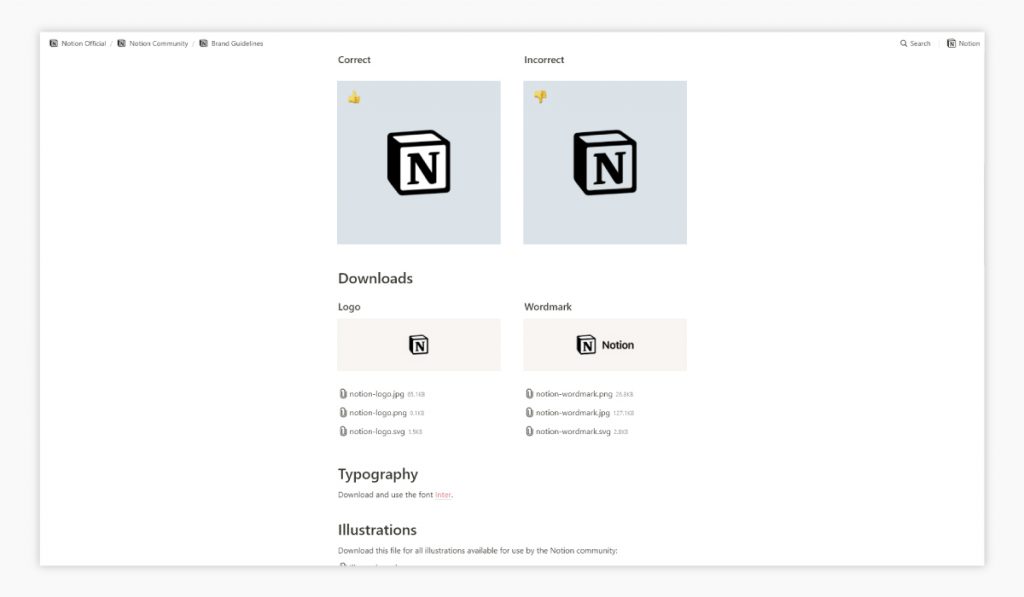Click the Notion logo icon beside Notion Official

coord(54,44)
